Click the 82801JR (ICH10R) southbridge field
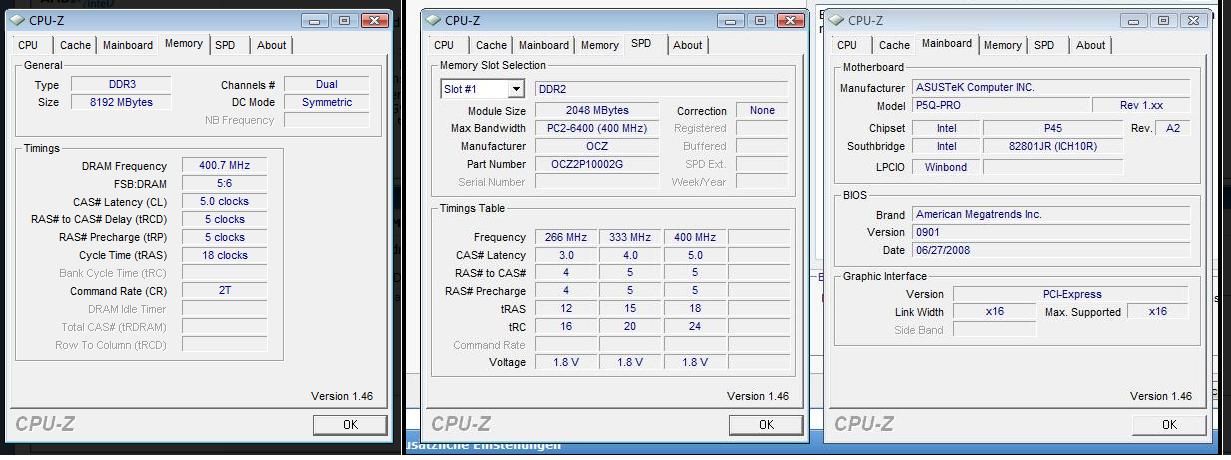The height and width of the screenshot is (460, 1231). pyautogui.click(x=1053, y=146)
